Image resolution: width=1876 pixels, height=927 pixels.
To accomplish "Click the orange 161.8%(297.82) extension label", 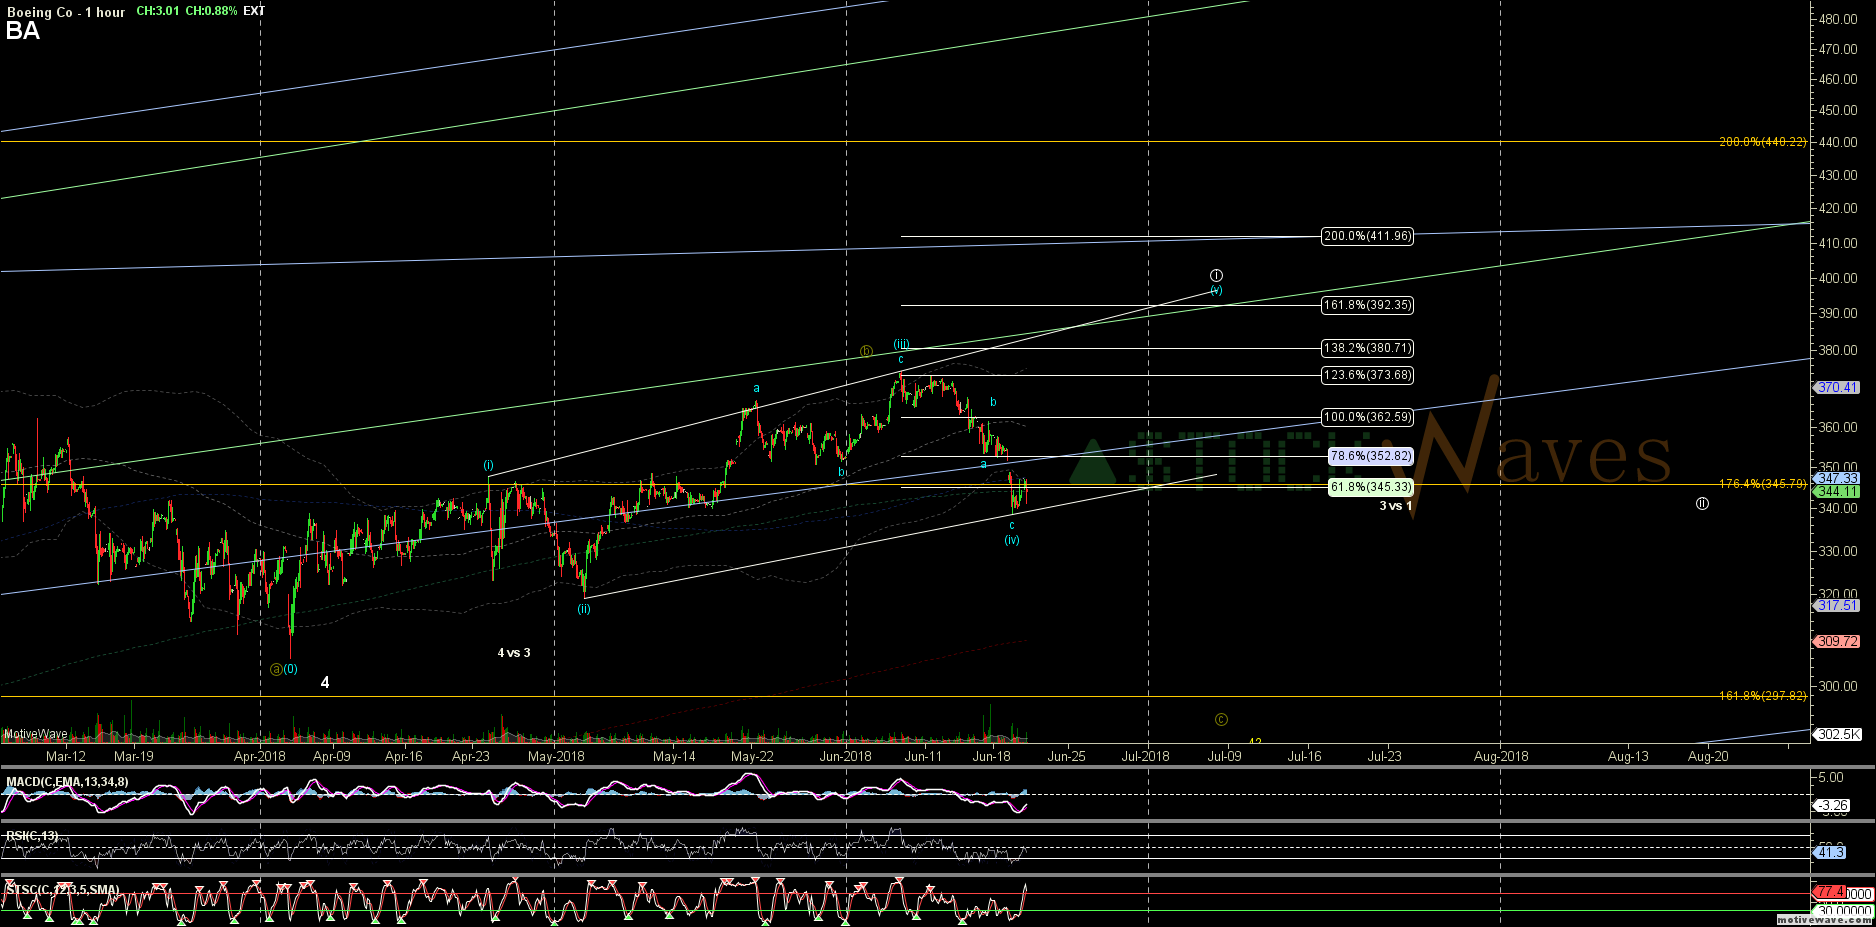I will tap(1763, 696).
